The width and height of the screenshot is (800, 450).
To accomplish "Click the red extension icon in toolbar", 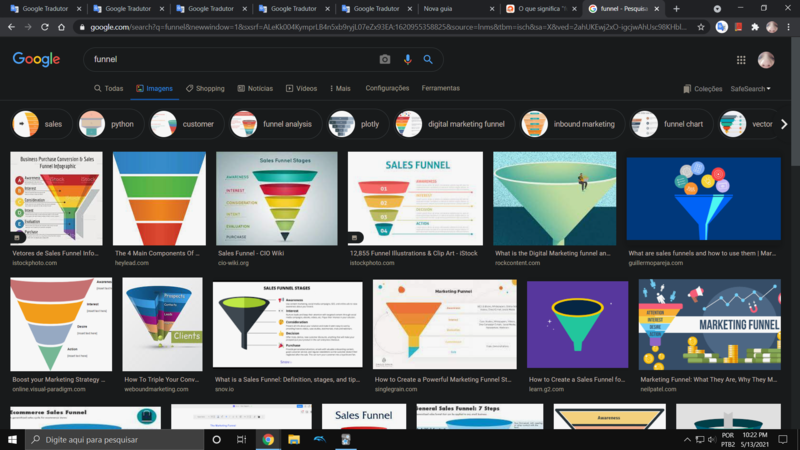I will (x=738, y=27).
